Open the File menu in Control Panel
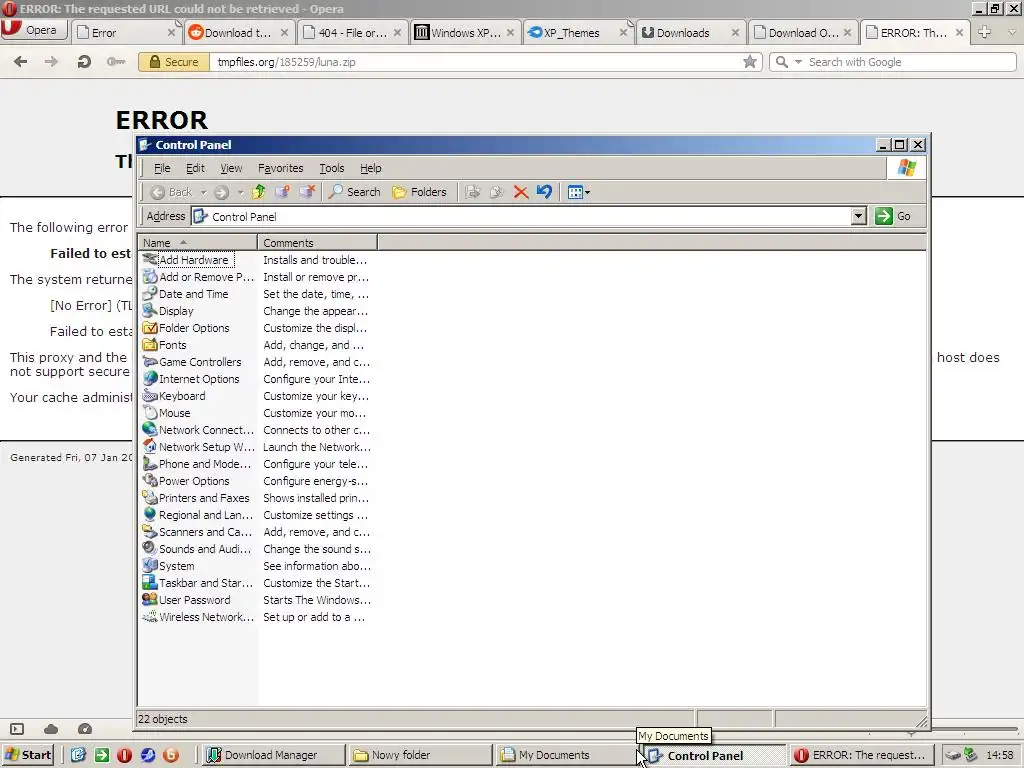 tap(162, 168)
